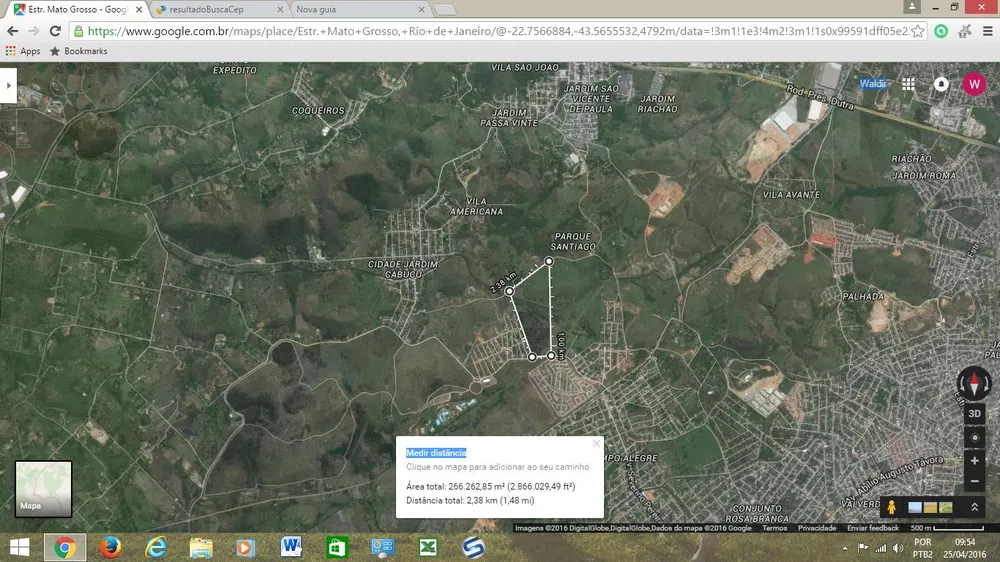
Task: Open the POR PTB2 language switcher
Action: [x=922, y=548]
